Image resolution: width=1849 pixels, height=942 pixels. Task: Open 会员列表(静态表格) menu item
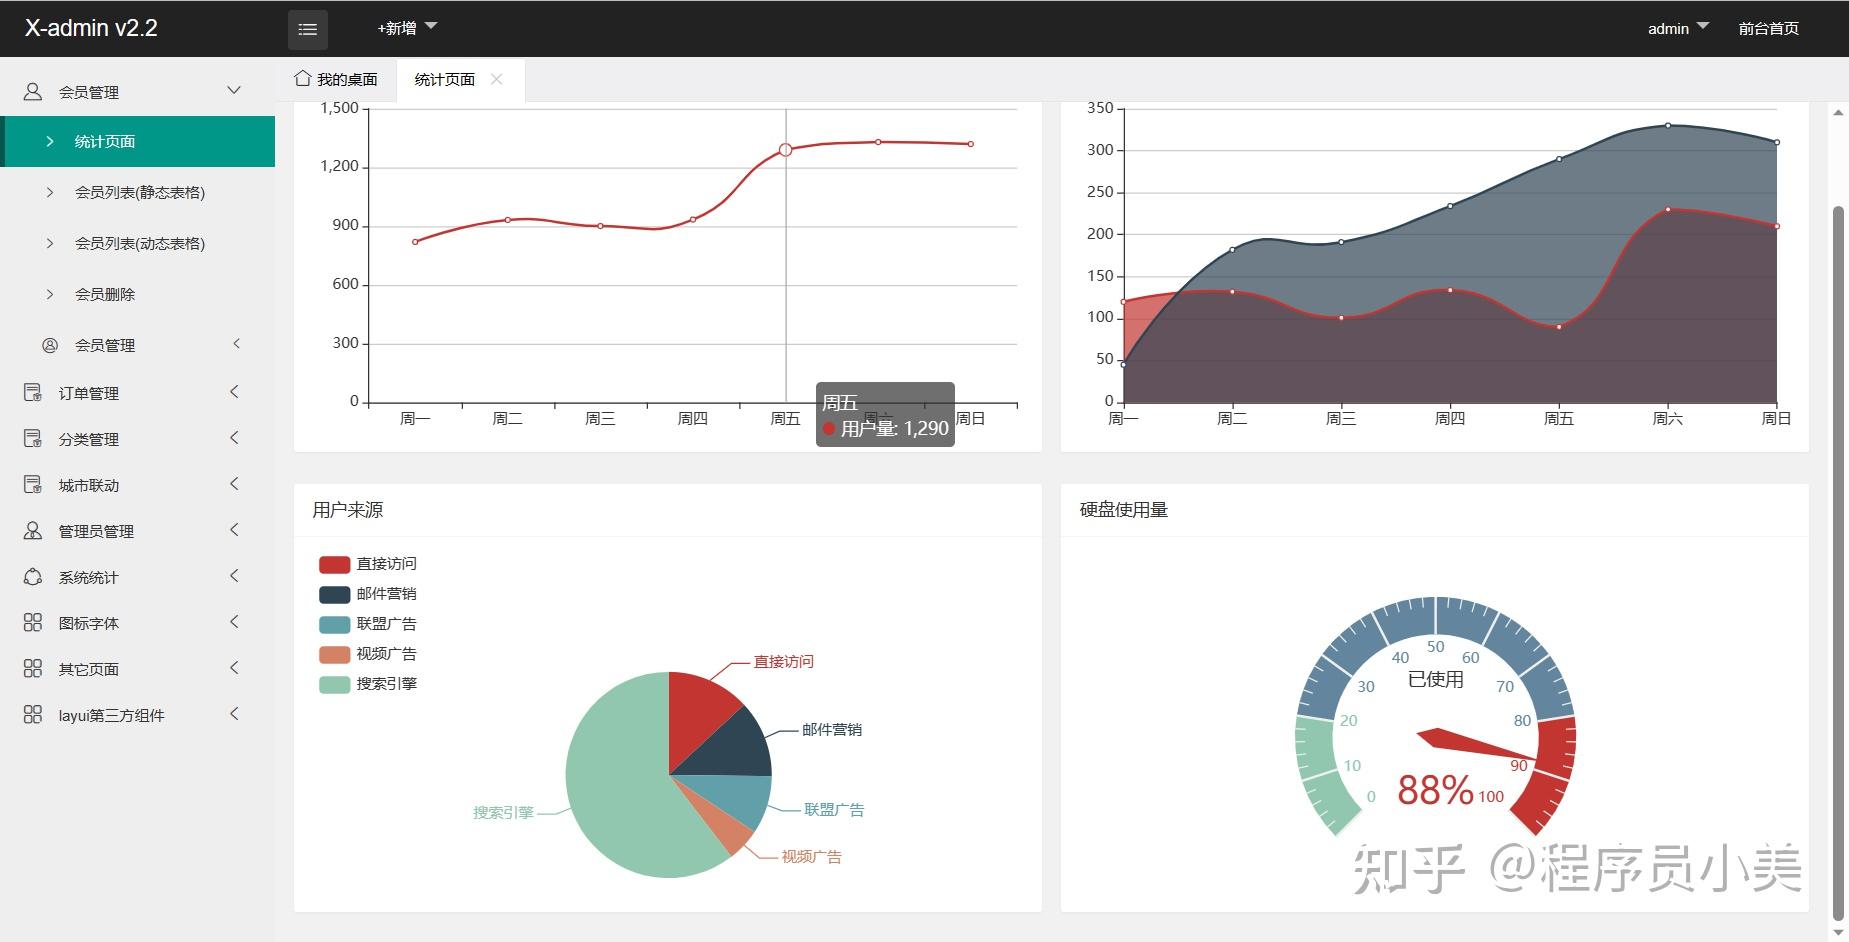(139, 192)
